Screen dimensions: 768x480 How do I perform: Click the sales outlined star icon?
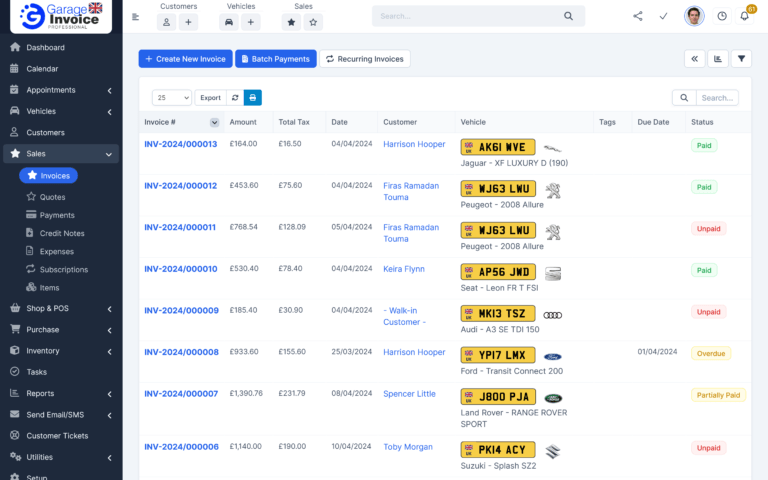(314, 22)
